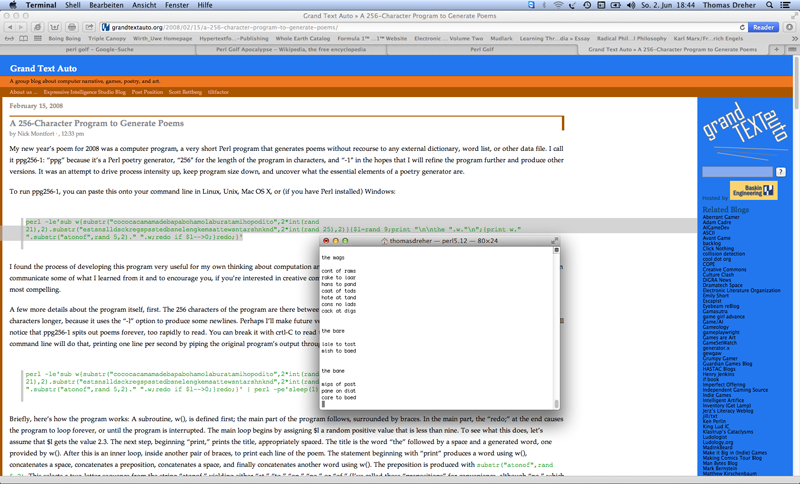Open the Electronic Literature Organization link
This screenshot has width=800, height=484.
[x=741, y=290]
